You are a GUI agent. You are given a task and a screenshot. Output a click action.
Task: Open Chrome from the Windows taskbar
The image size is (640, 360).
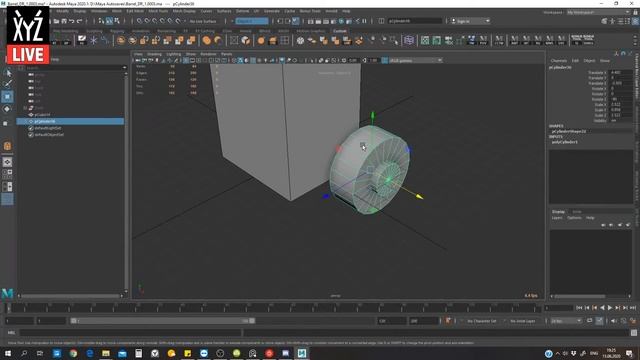pos(73,353)
